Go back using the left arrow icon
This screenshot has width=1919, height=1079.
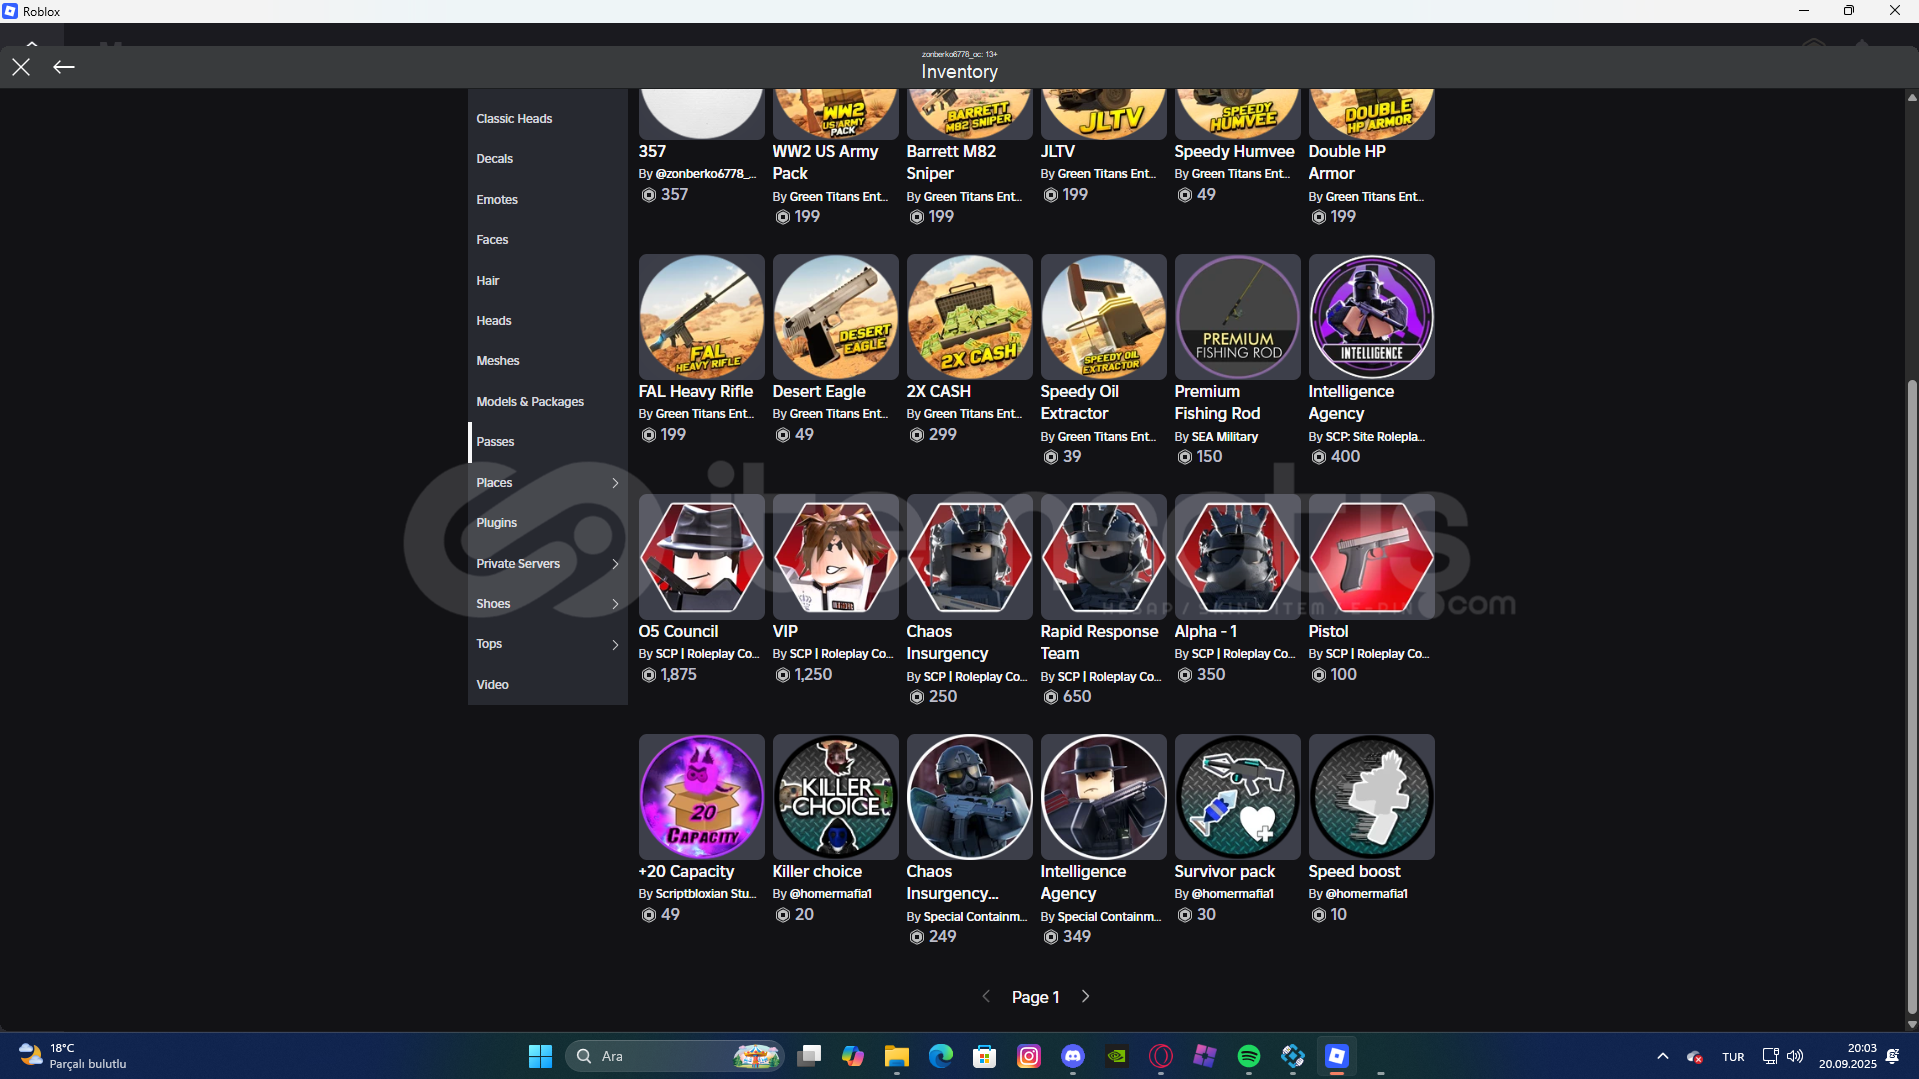coord(64,67)
